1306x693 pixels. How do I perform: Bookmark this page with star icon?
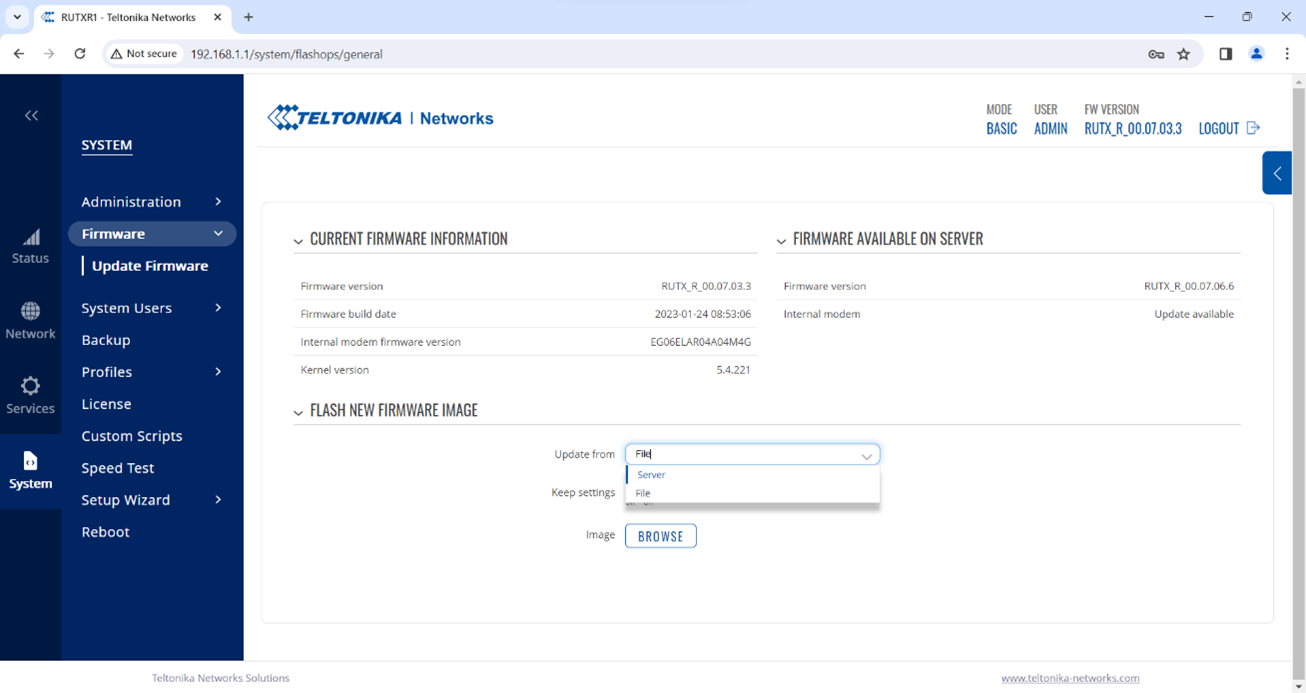pos(1184,54)
